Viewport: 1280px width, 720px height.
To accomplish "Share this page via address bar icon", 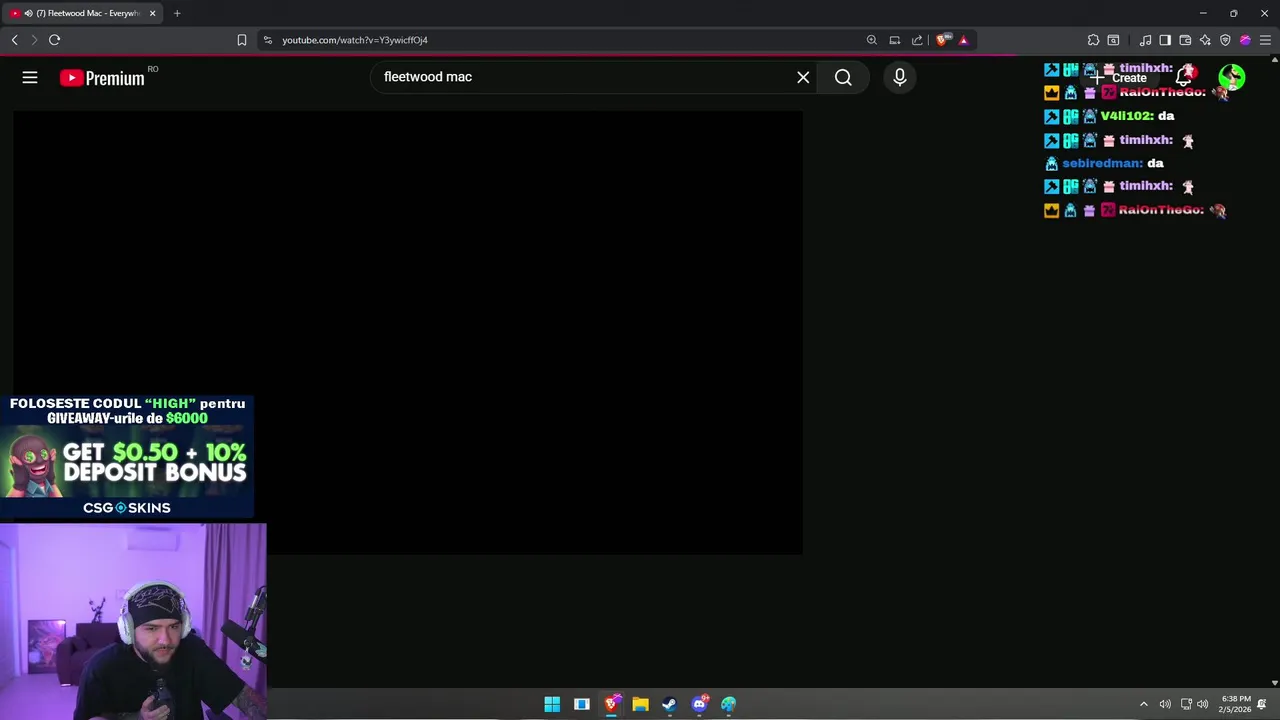I will [x=917, y=40].
